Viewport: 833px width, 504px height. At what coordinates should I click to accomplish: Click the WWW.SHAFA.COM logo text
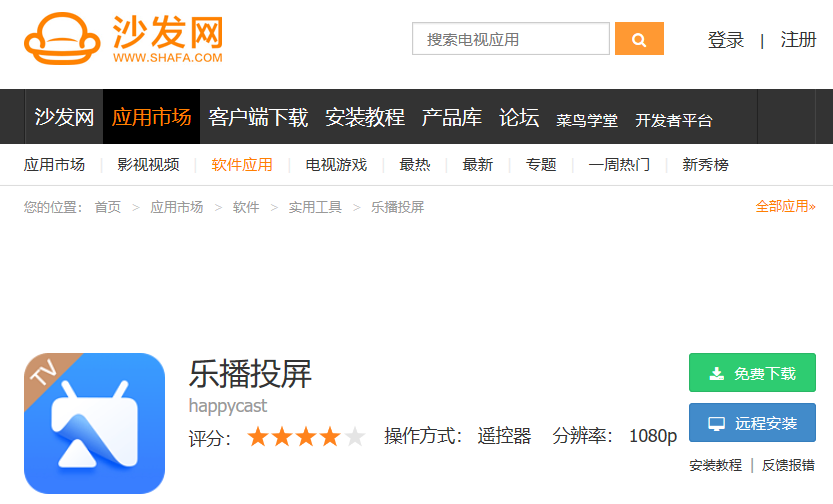click(168, 57)
